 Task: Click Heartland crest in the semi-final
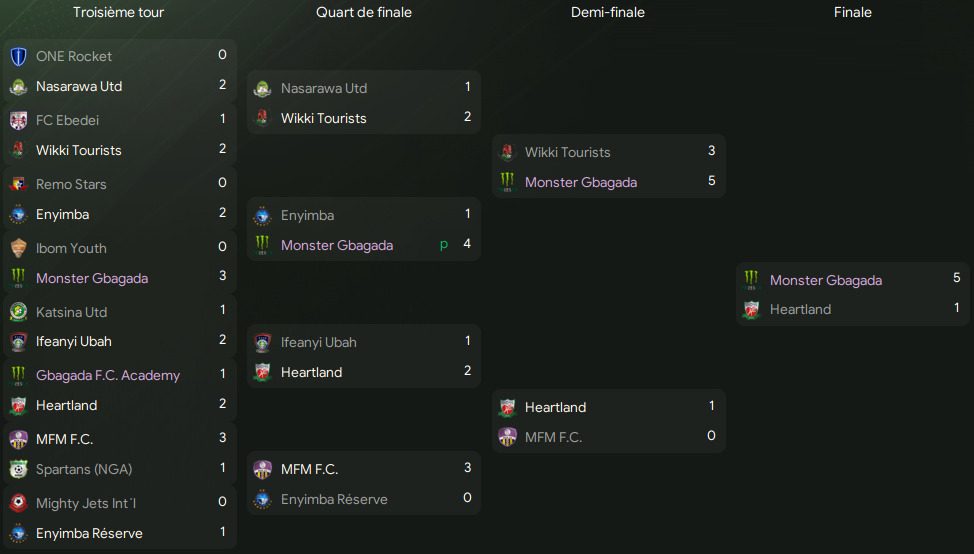pos(507,407)
